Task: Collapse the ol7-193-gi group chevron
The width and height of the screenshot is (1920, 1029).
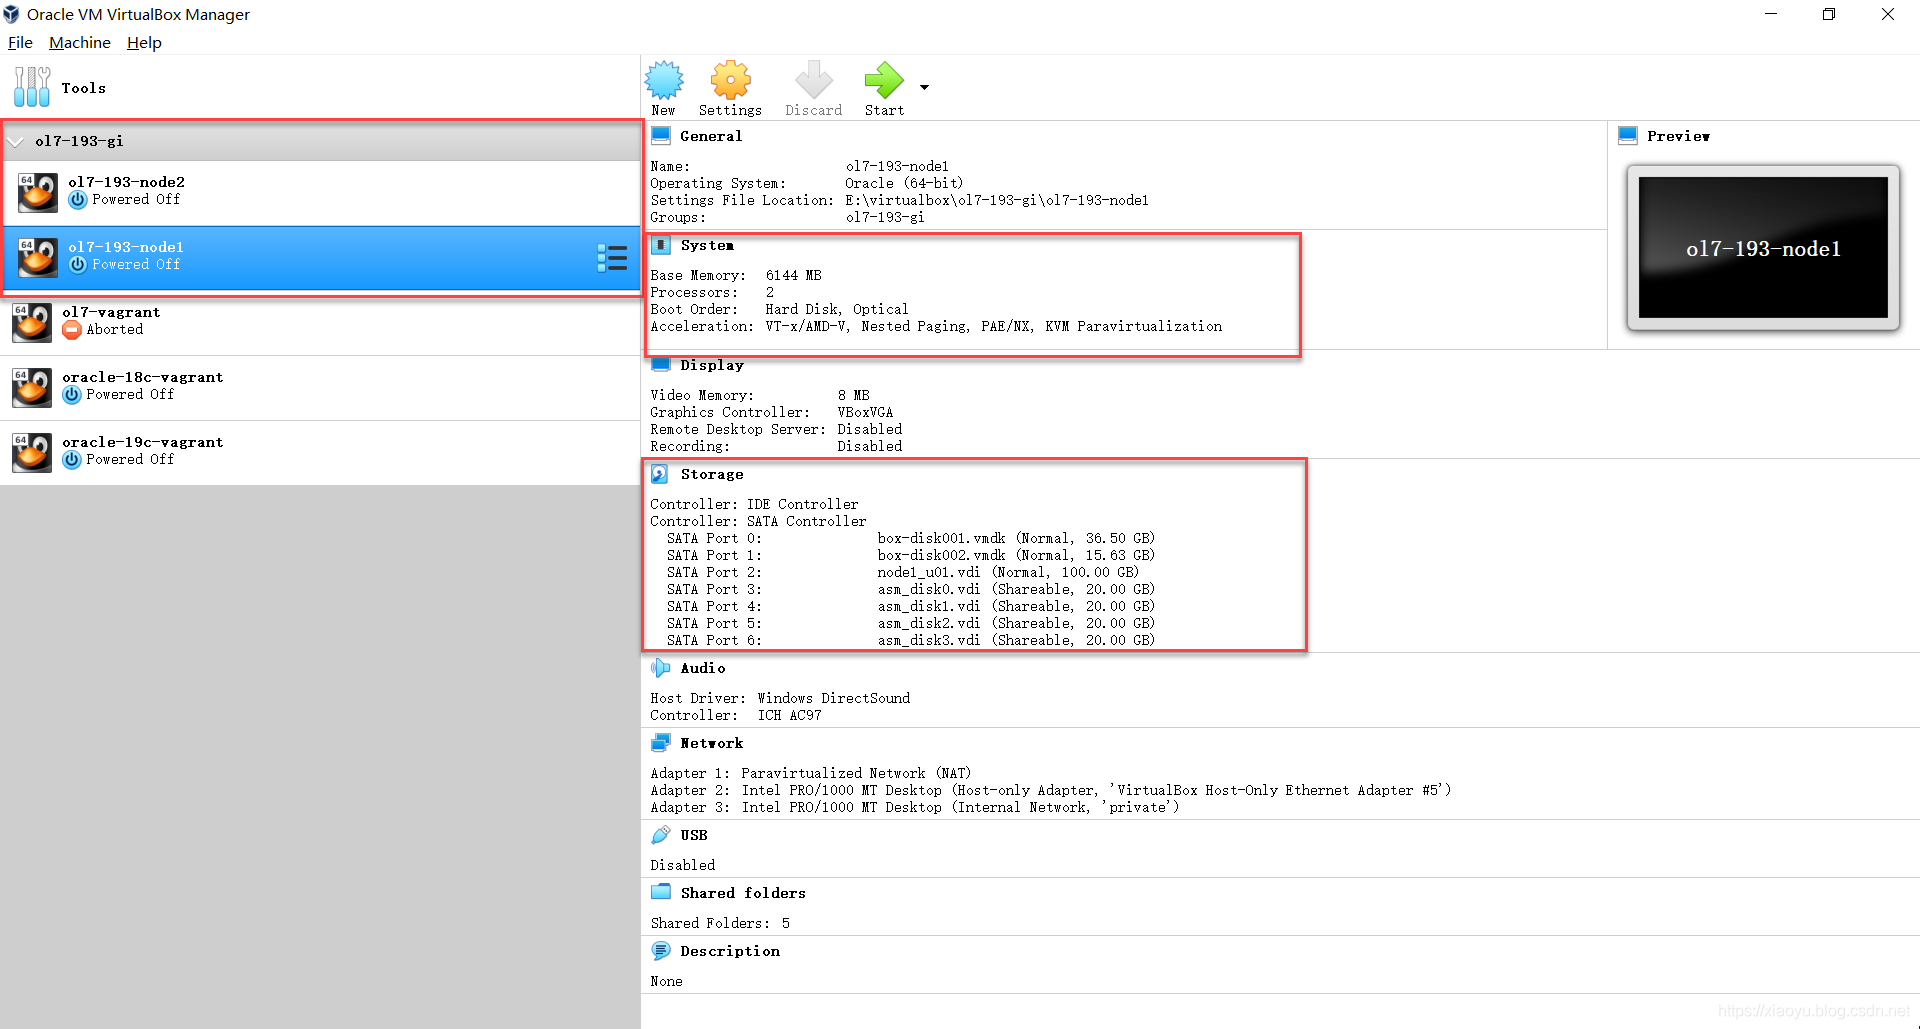Action: (x=16, y=141)
